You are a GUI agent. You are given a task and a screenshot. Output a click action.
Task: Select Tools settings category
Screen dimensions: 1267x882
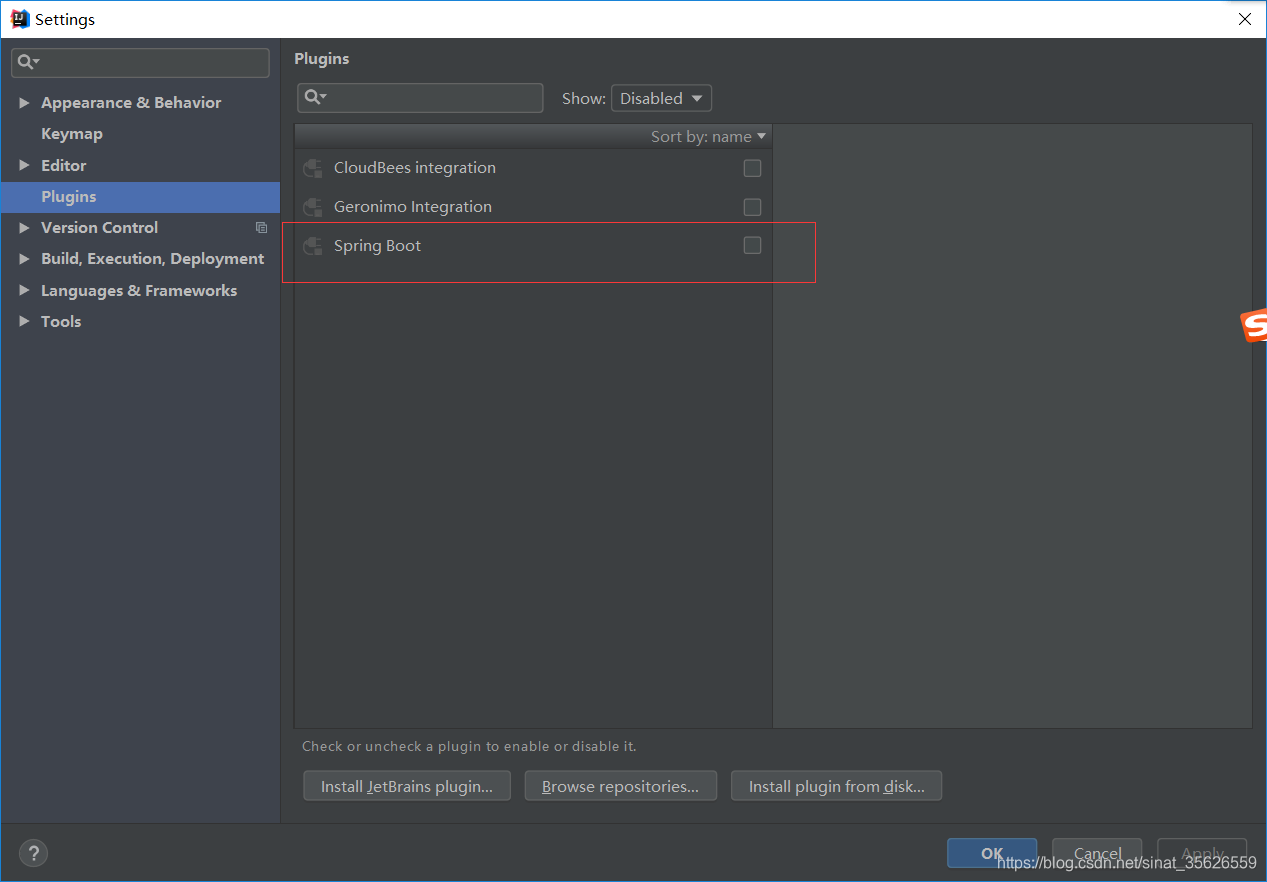61,322
